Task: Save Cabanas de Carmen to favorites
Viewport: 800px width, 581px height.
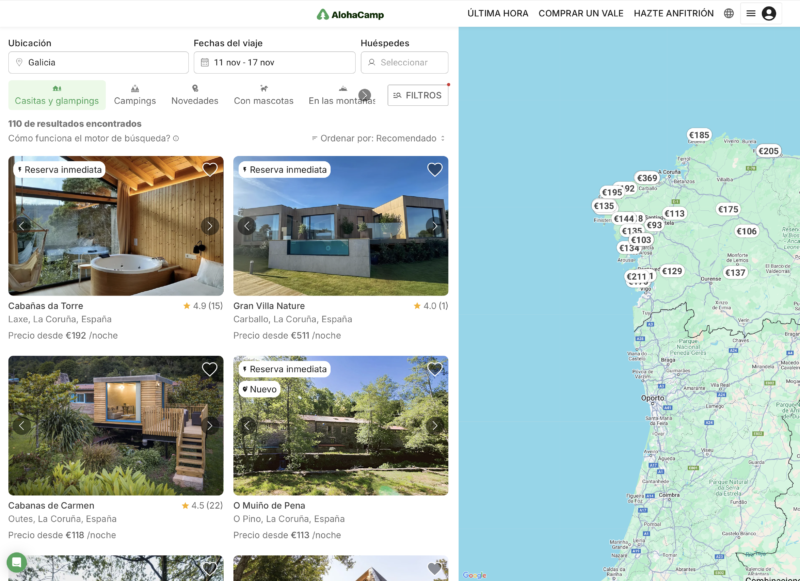Action: point(209,369)
